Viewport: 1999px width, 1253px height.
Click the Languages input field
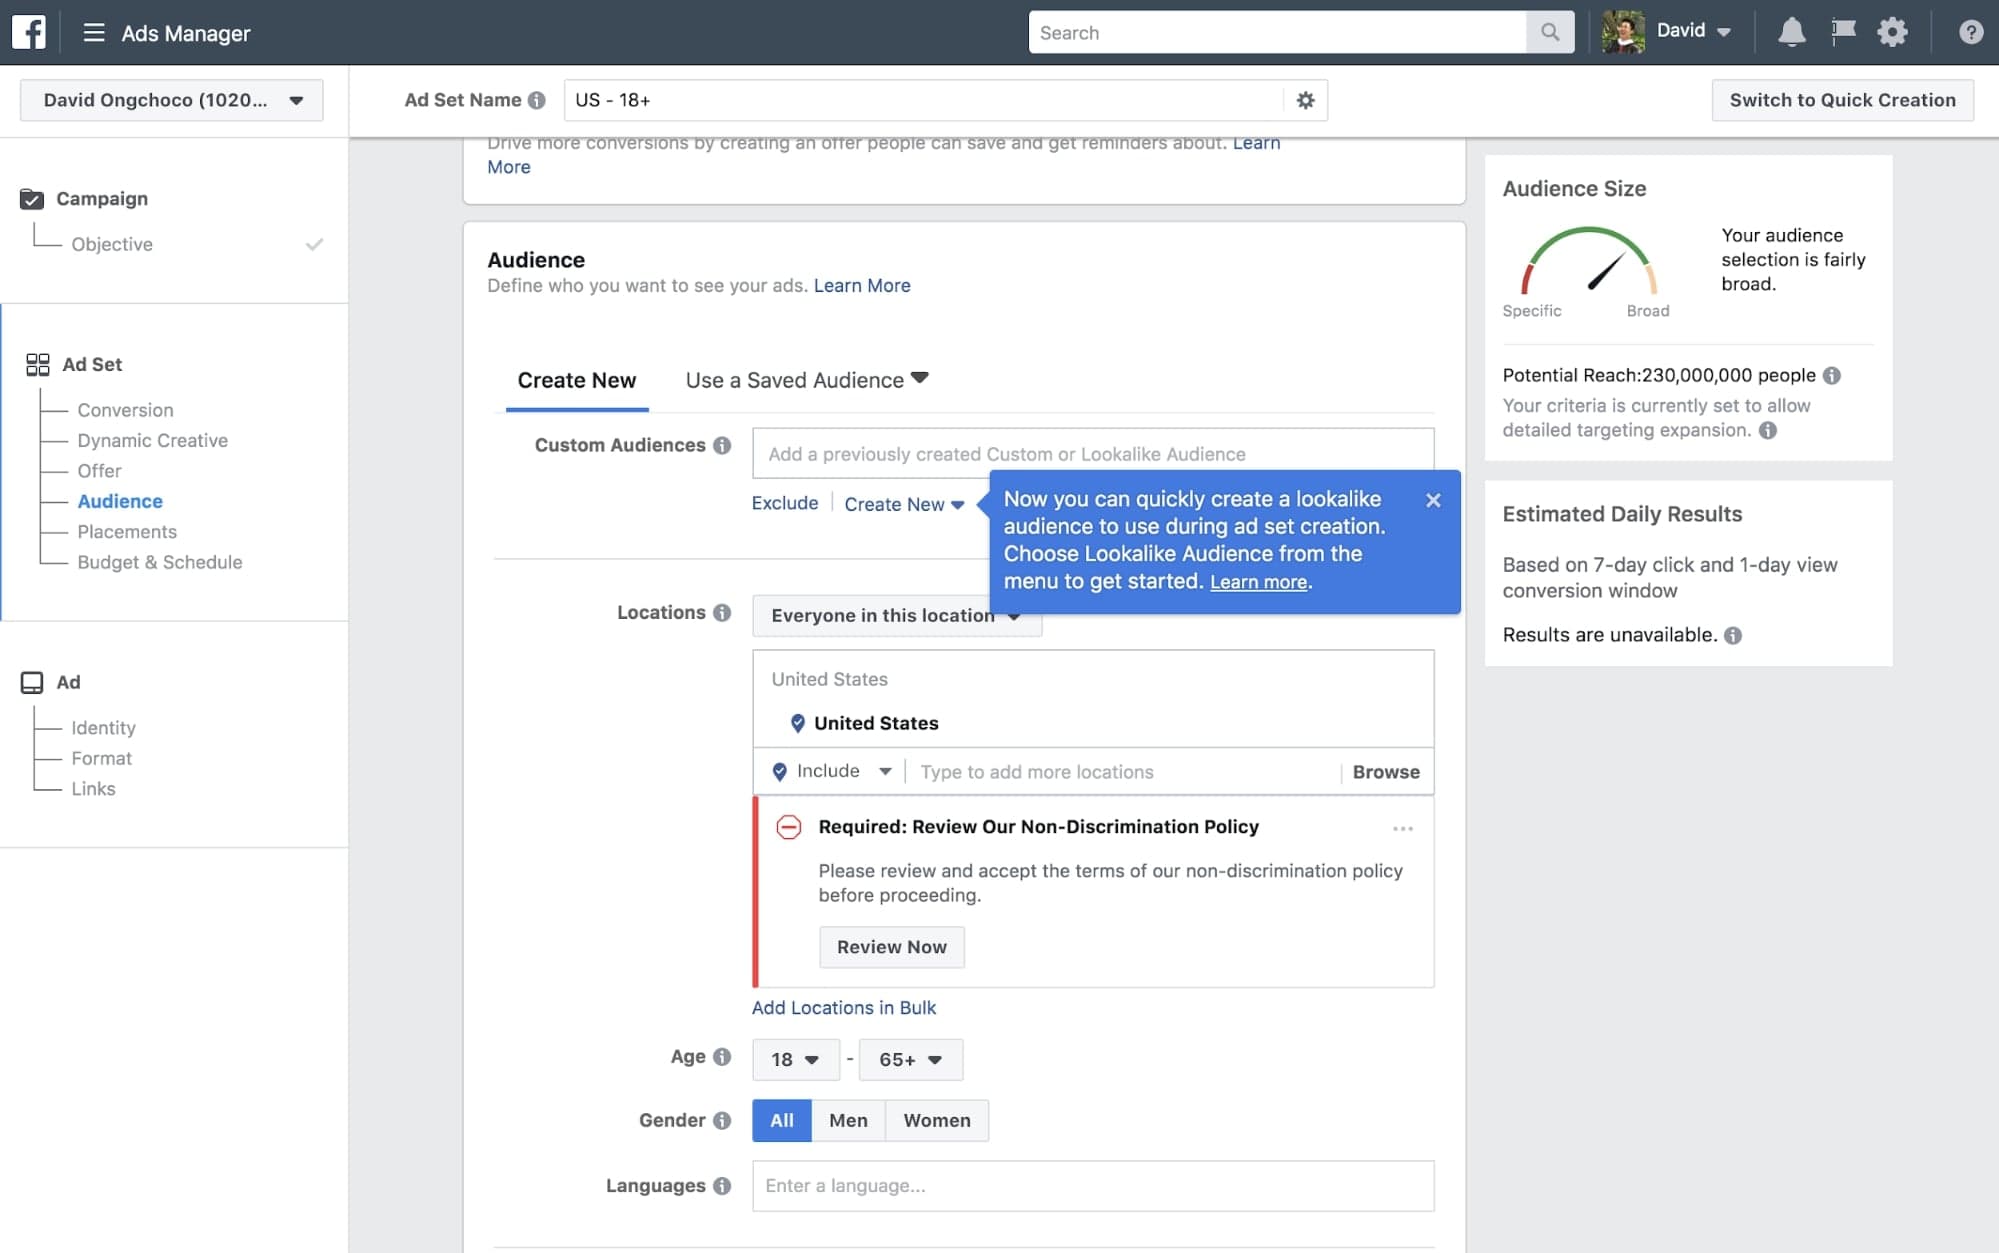coord(1092,1185)
